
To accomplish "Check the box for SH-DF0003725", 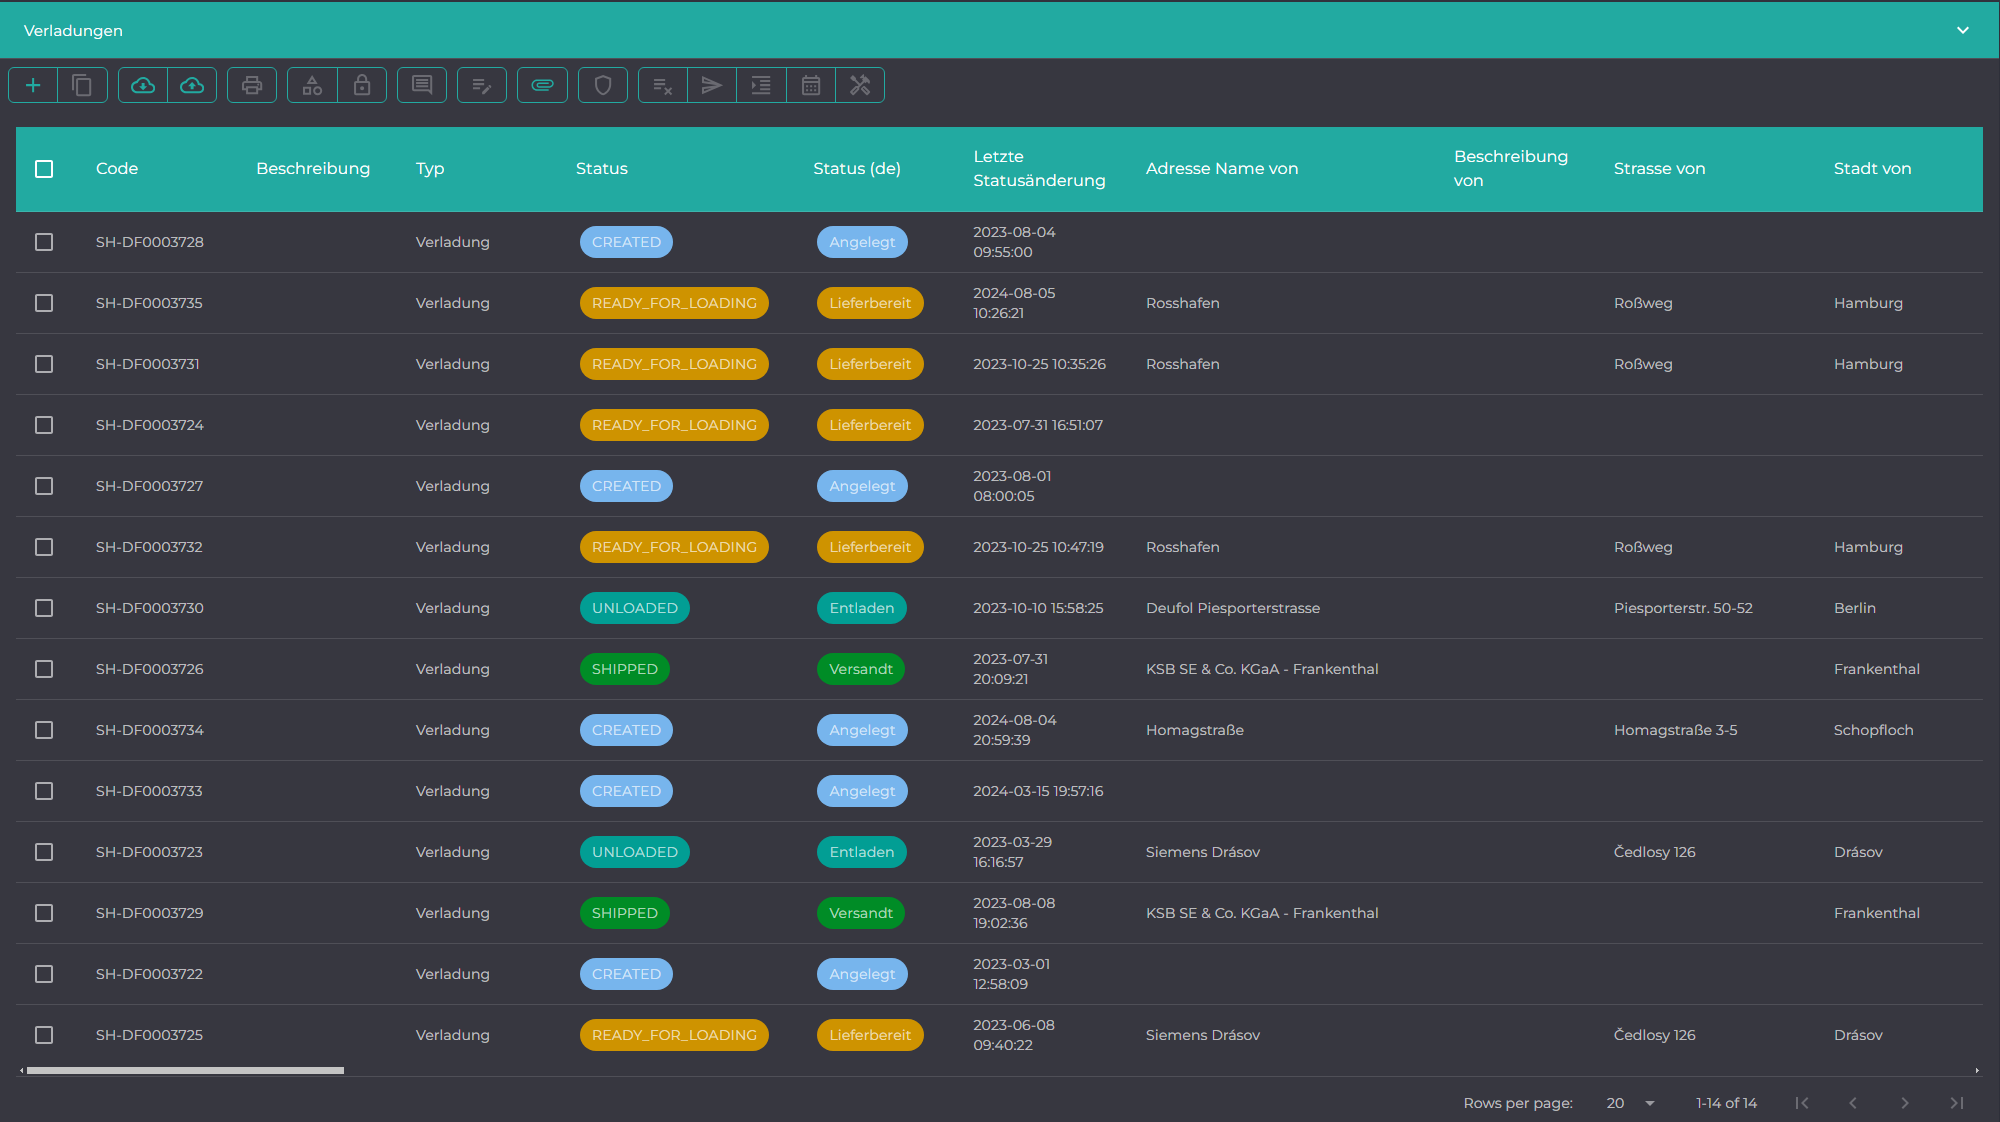I will pyautogui.click(x=44, y=1035).
